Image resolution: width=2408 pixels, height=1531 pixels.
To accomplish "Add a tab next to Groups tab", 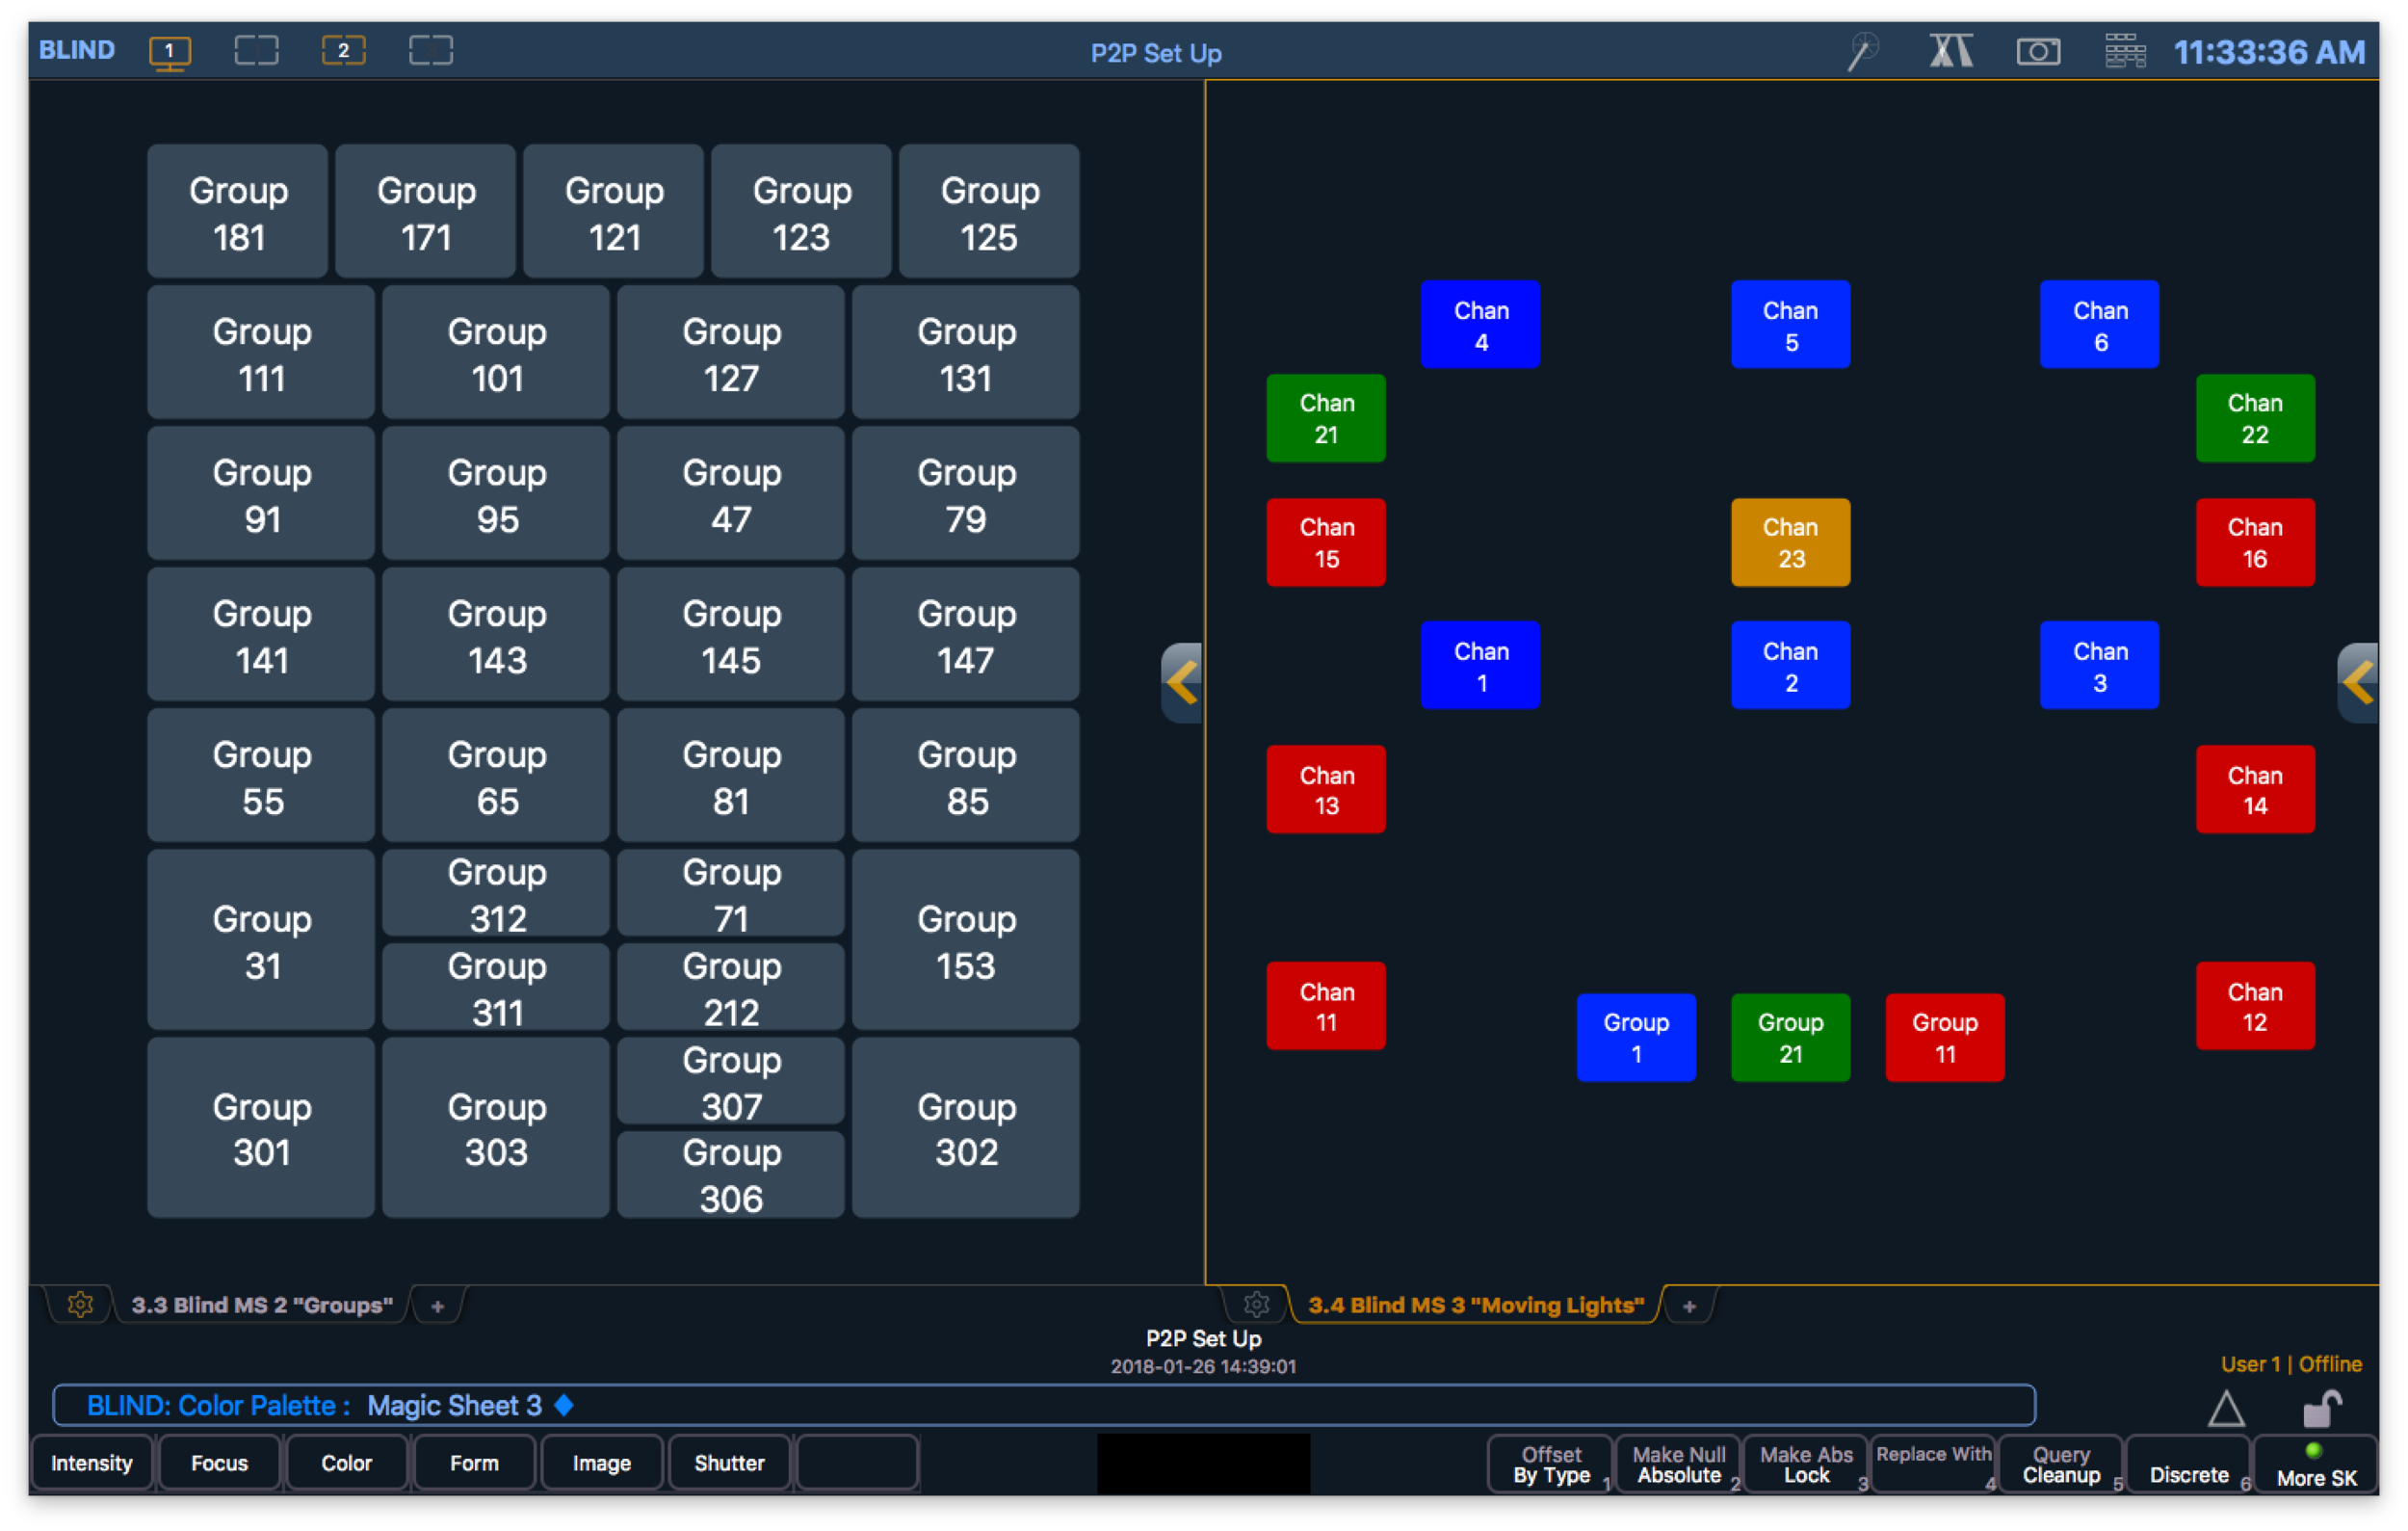I will tap(437, 1305).
